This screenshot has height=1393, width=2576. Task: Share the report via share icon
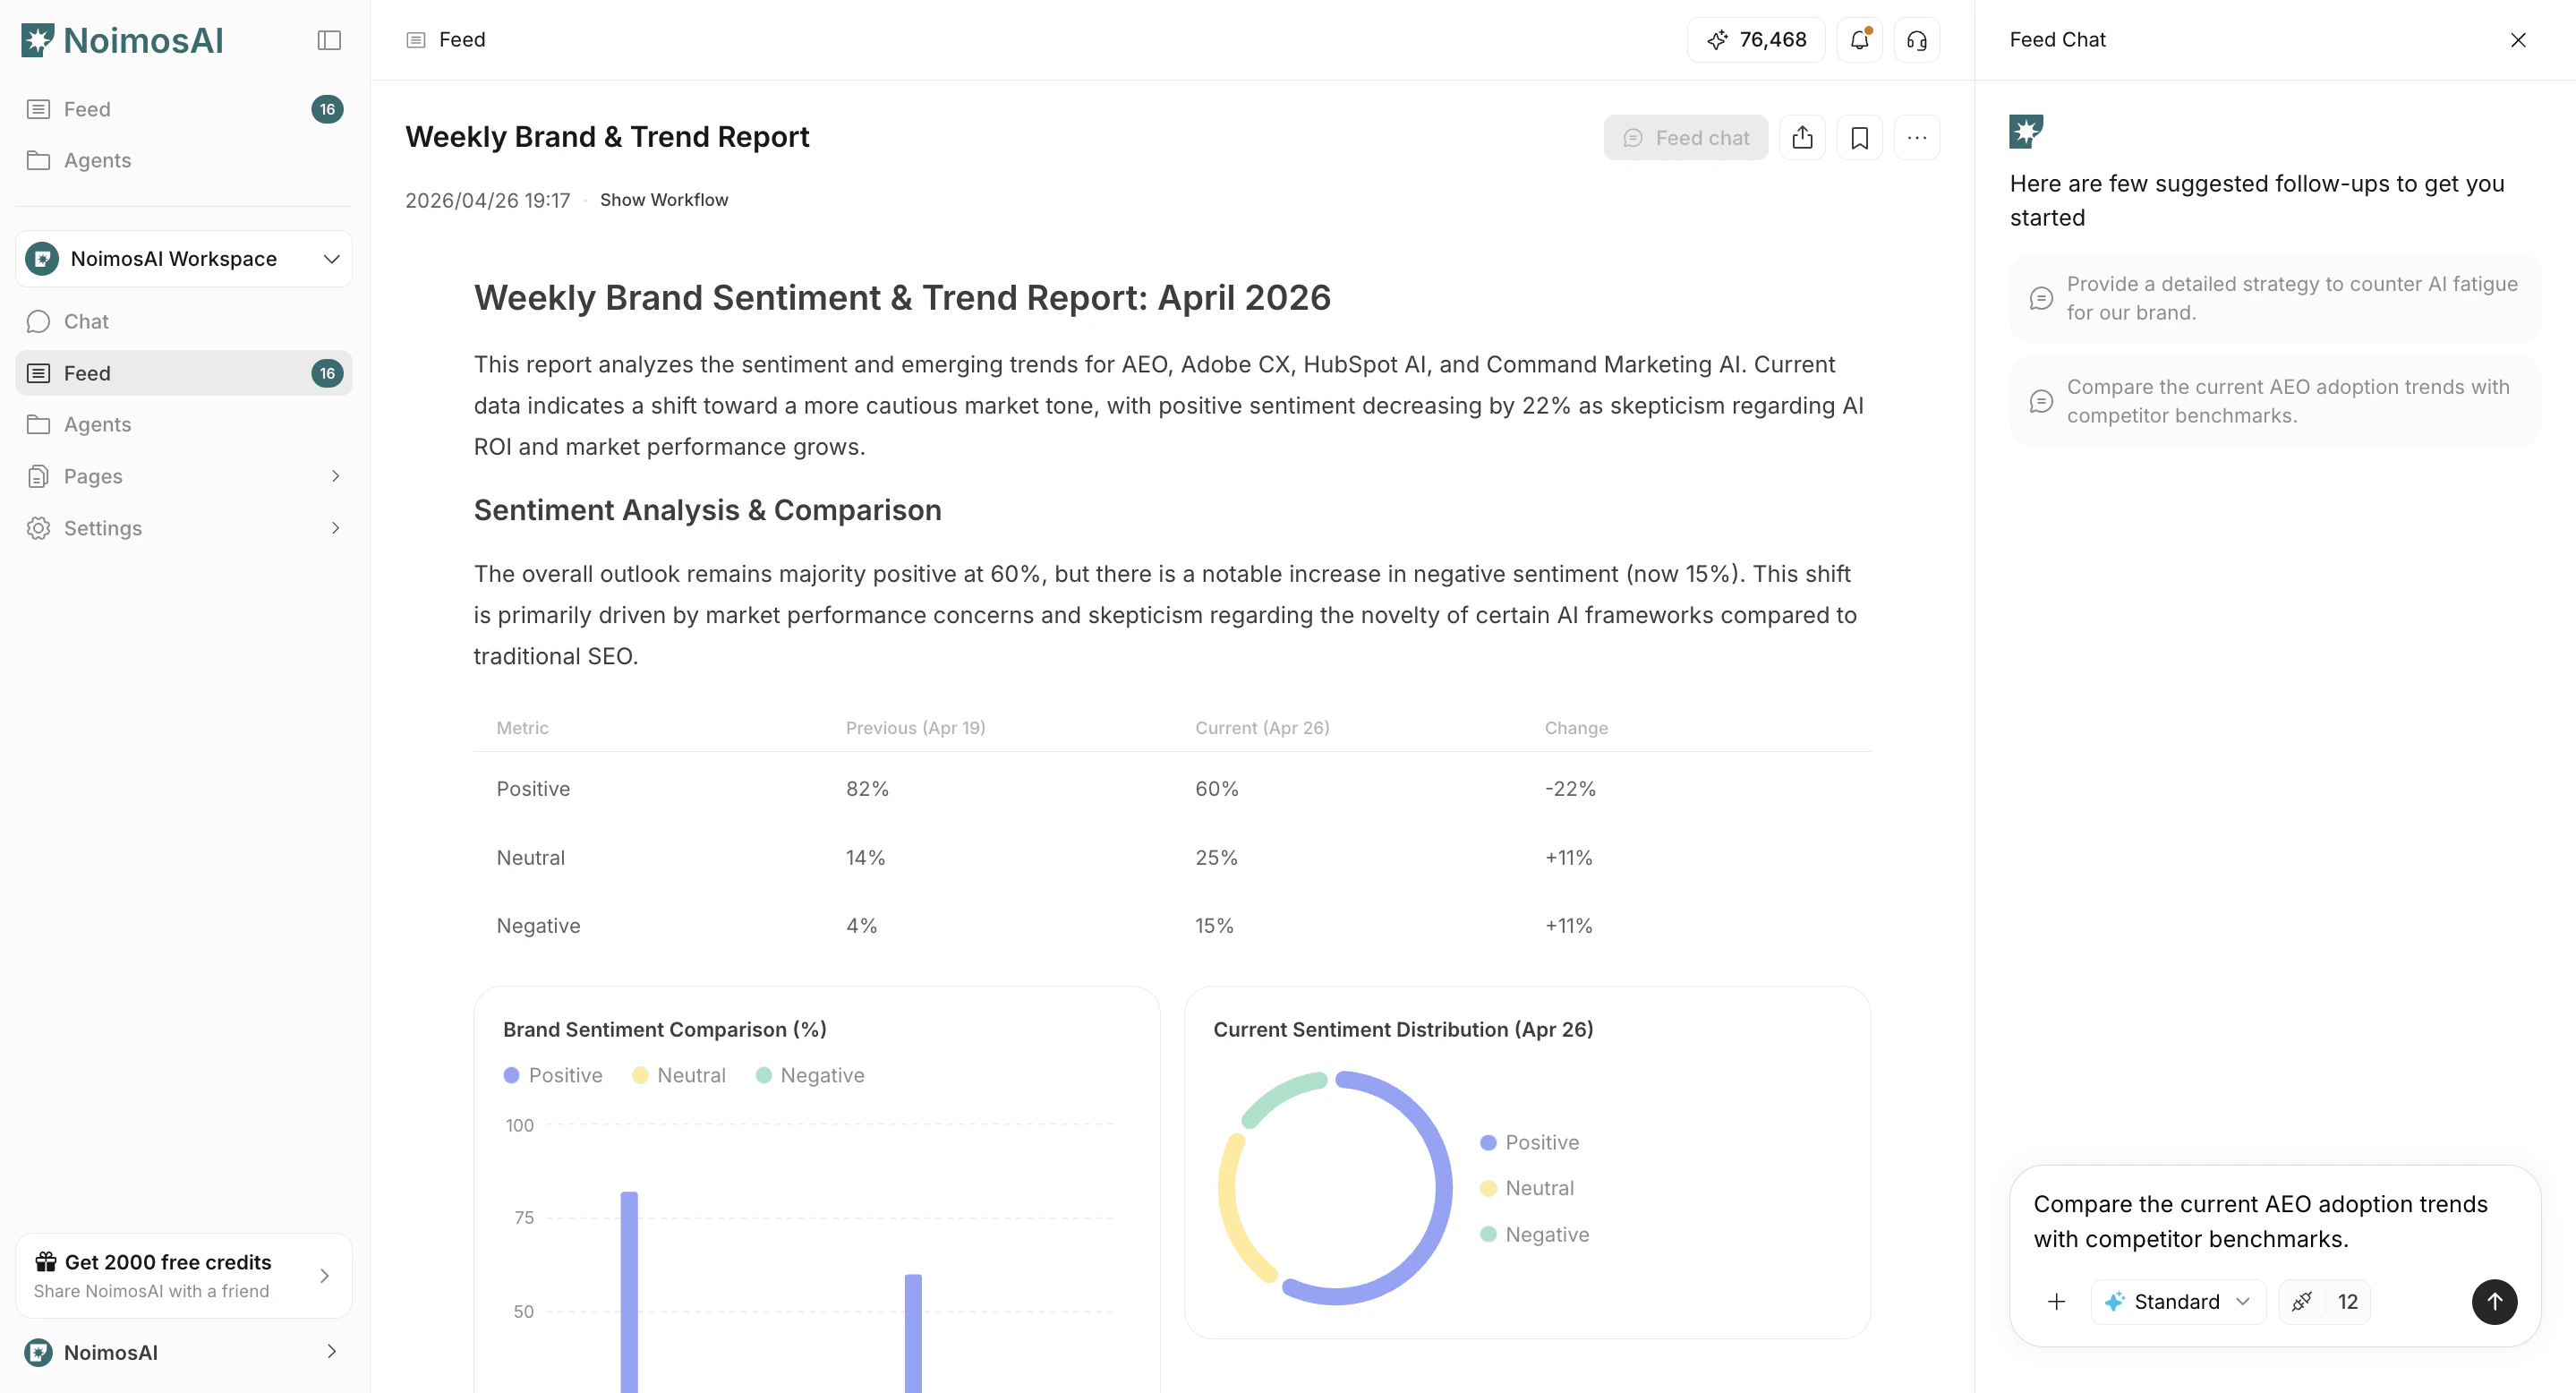1802,138
